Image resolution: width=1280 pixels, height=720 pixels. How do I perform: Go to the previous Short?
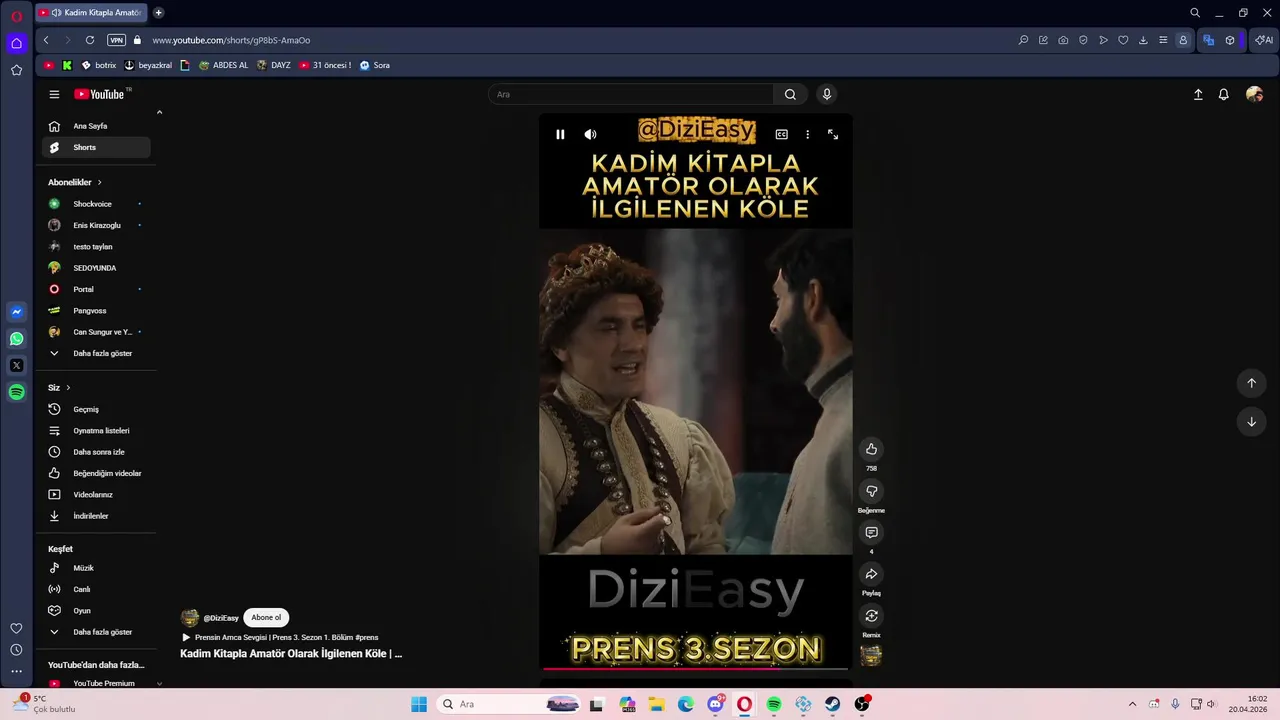tap(1251, 383)
